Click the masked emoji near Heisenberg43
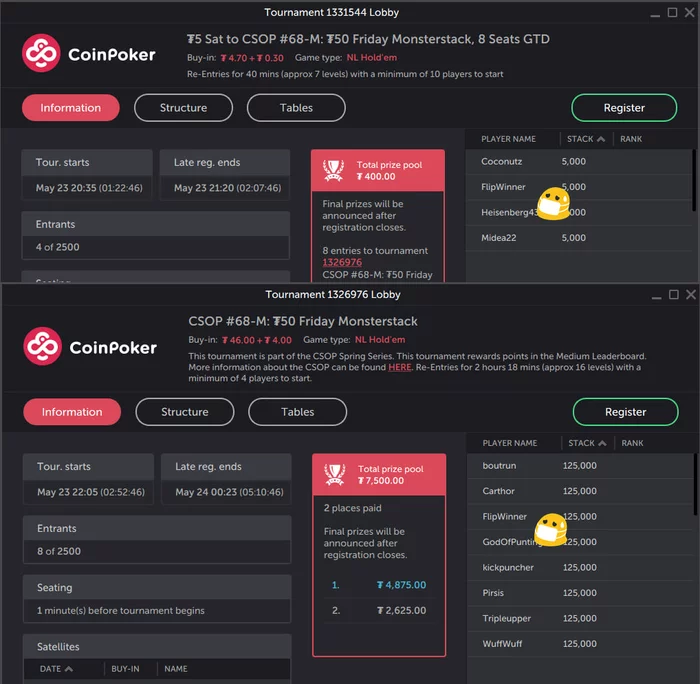The width and height of the screenshot is (700, 684). [553, 204]
